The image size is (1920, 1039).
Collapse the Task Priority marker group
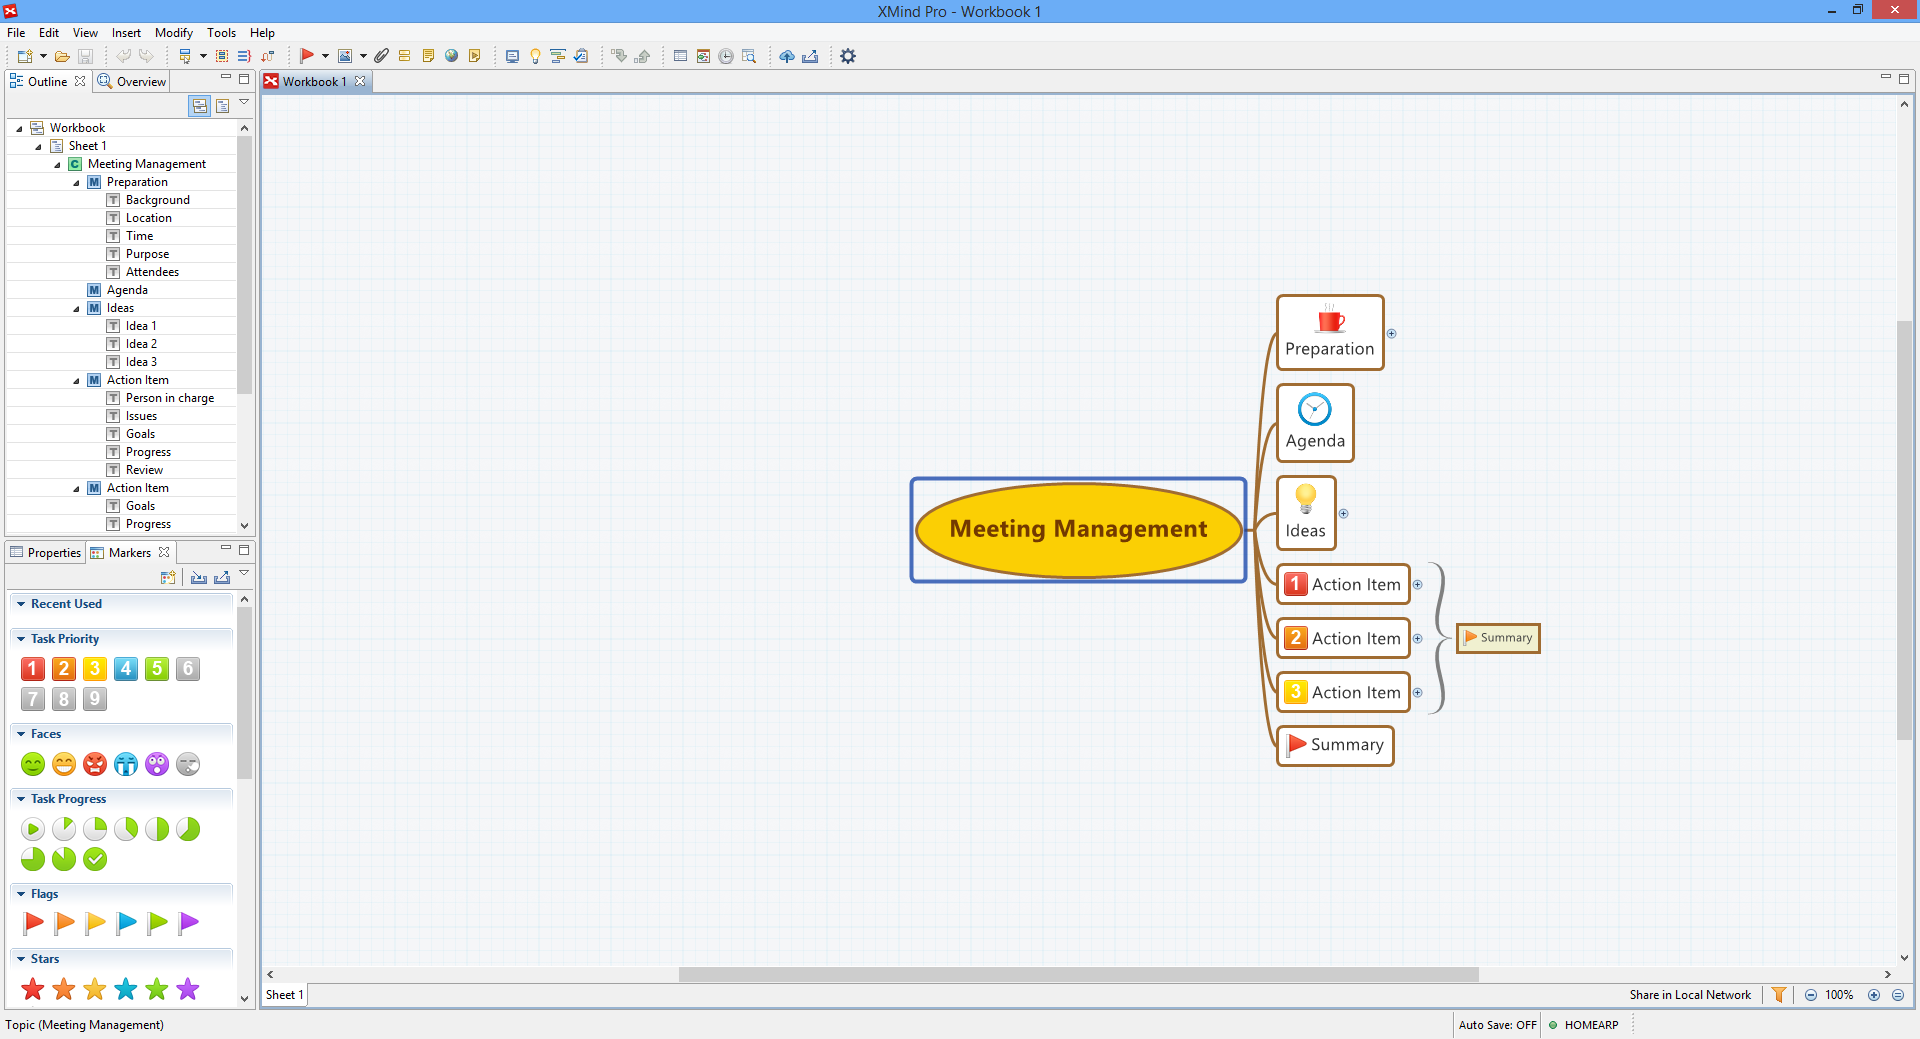click(x=21, y=639)
